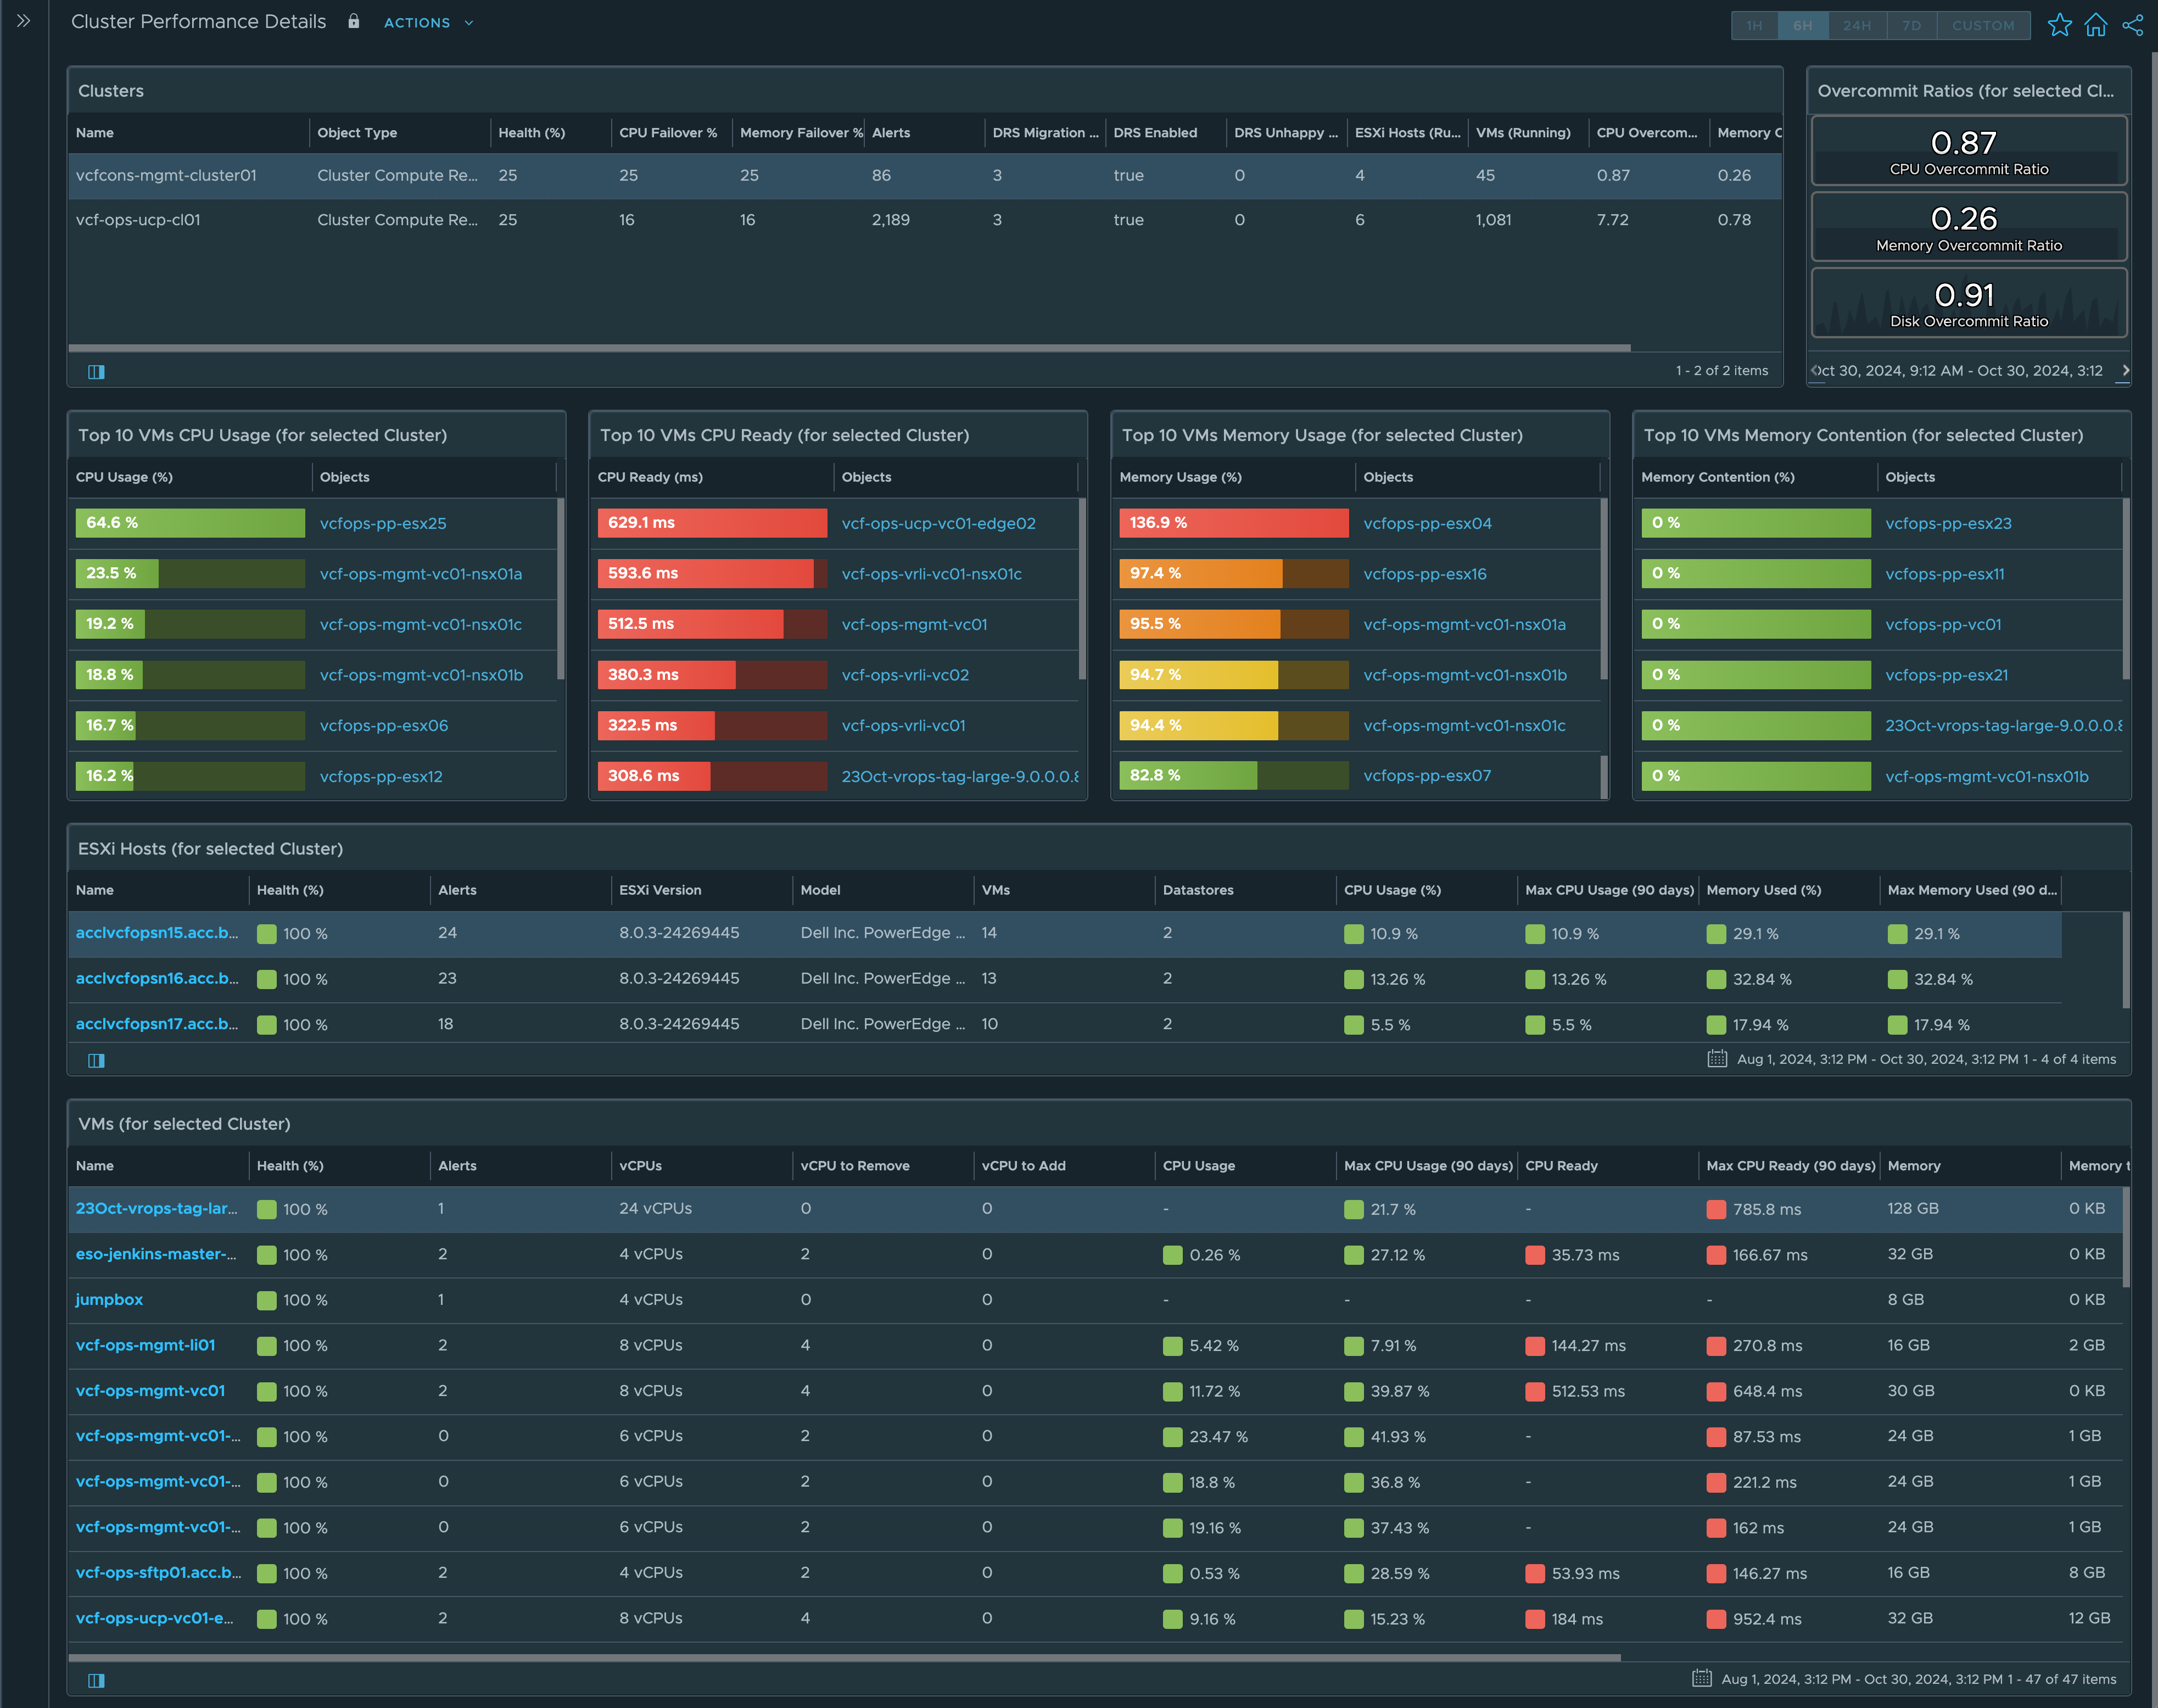Screen dimensions: 2158x1708
Task: Open column chooser in ESXi Hosts widget
Action: 96,1060
